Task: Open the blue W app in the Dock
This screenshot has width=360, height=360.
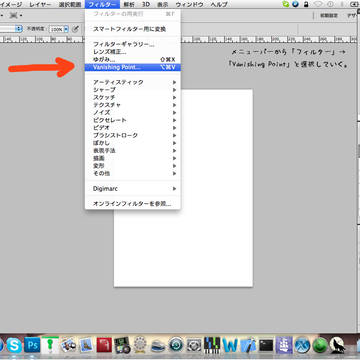Action: (x=230, y=345)
